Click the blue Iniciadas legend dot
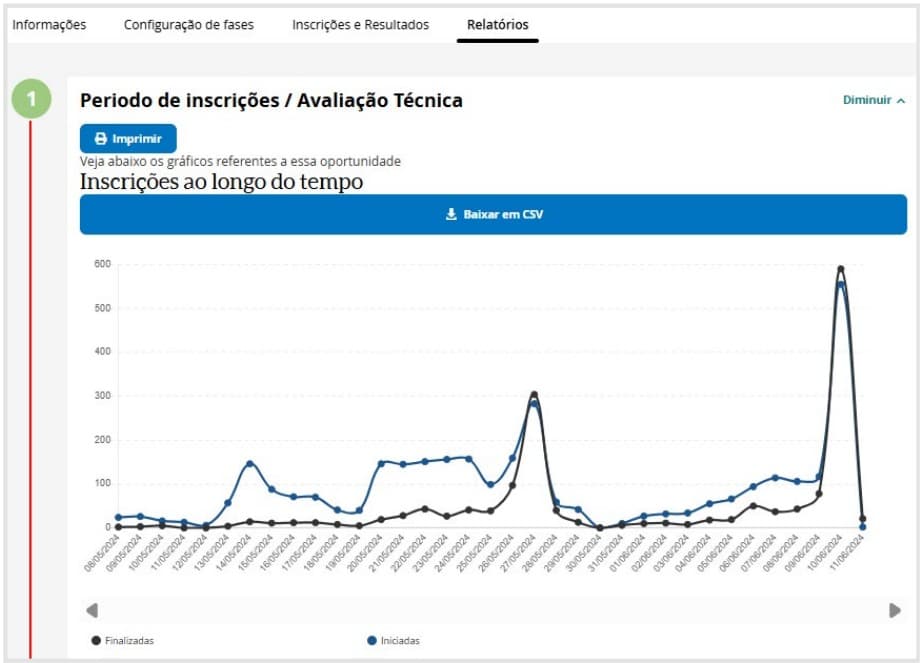 pos(372,640)
